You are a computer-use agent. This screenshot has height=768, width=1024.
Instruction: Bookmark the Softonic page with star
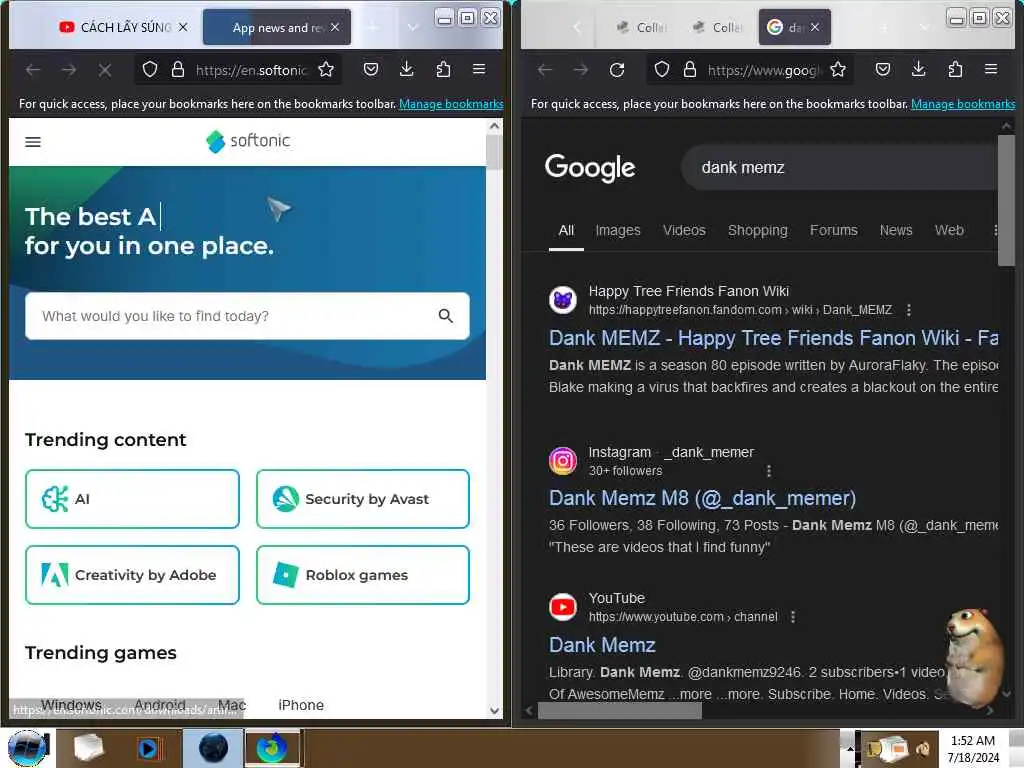point(326,69)
